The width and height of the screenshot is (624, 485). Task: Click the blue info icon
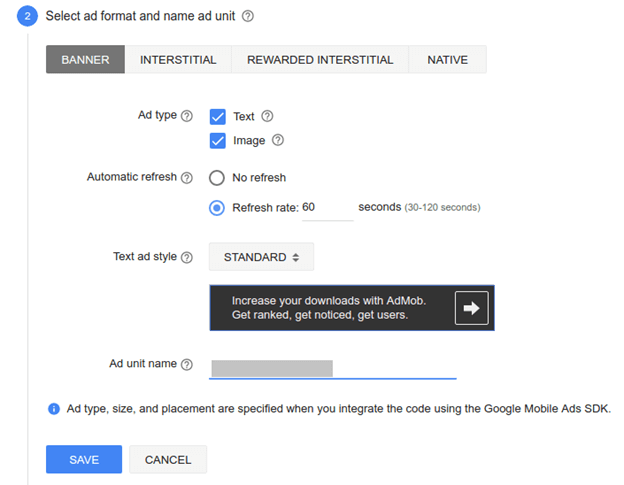coord(53,409)
